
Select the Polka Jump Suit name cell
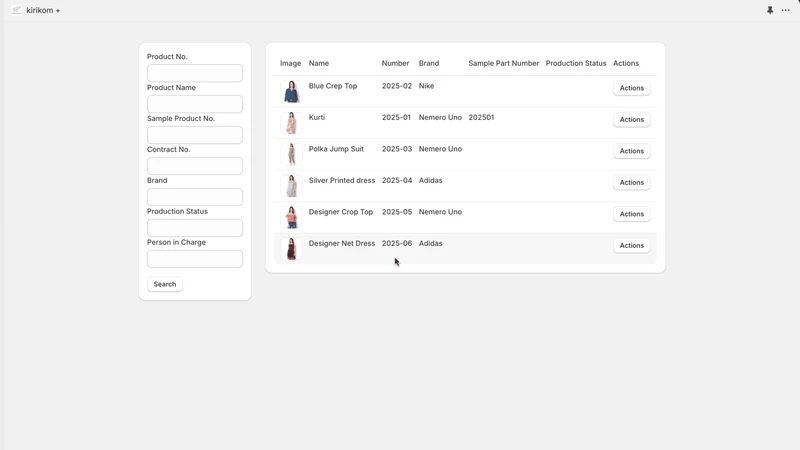(336, 149)
